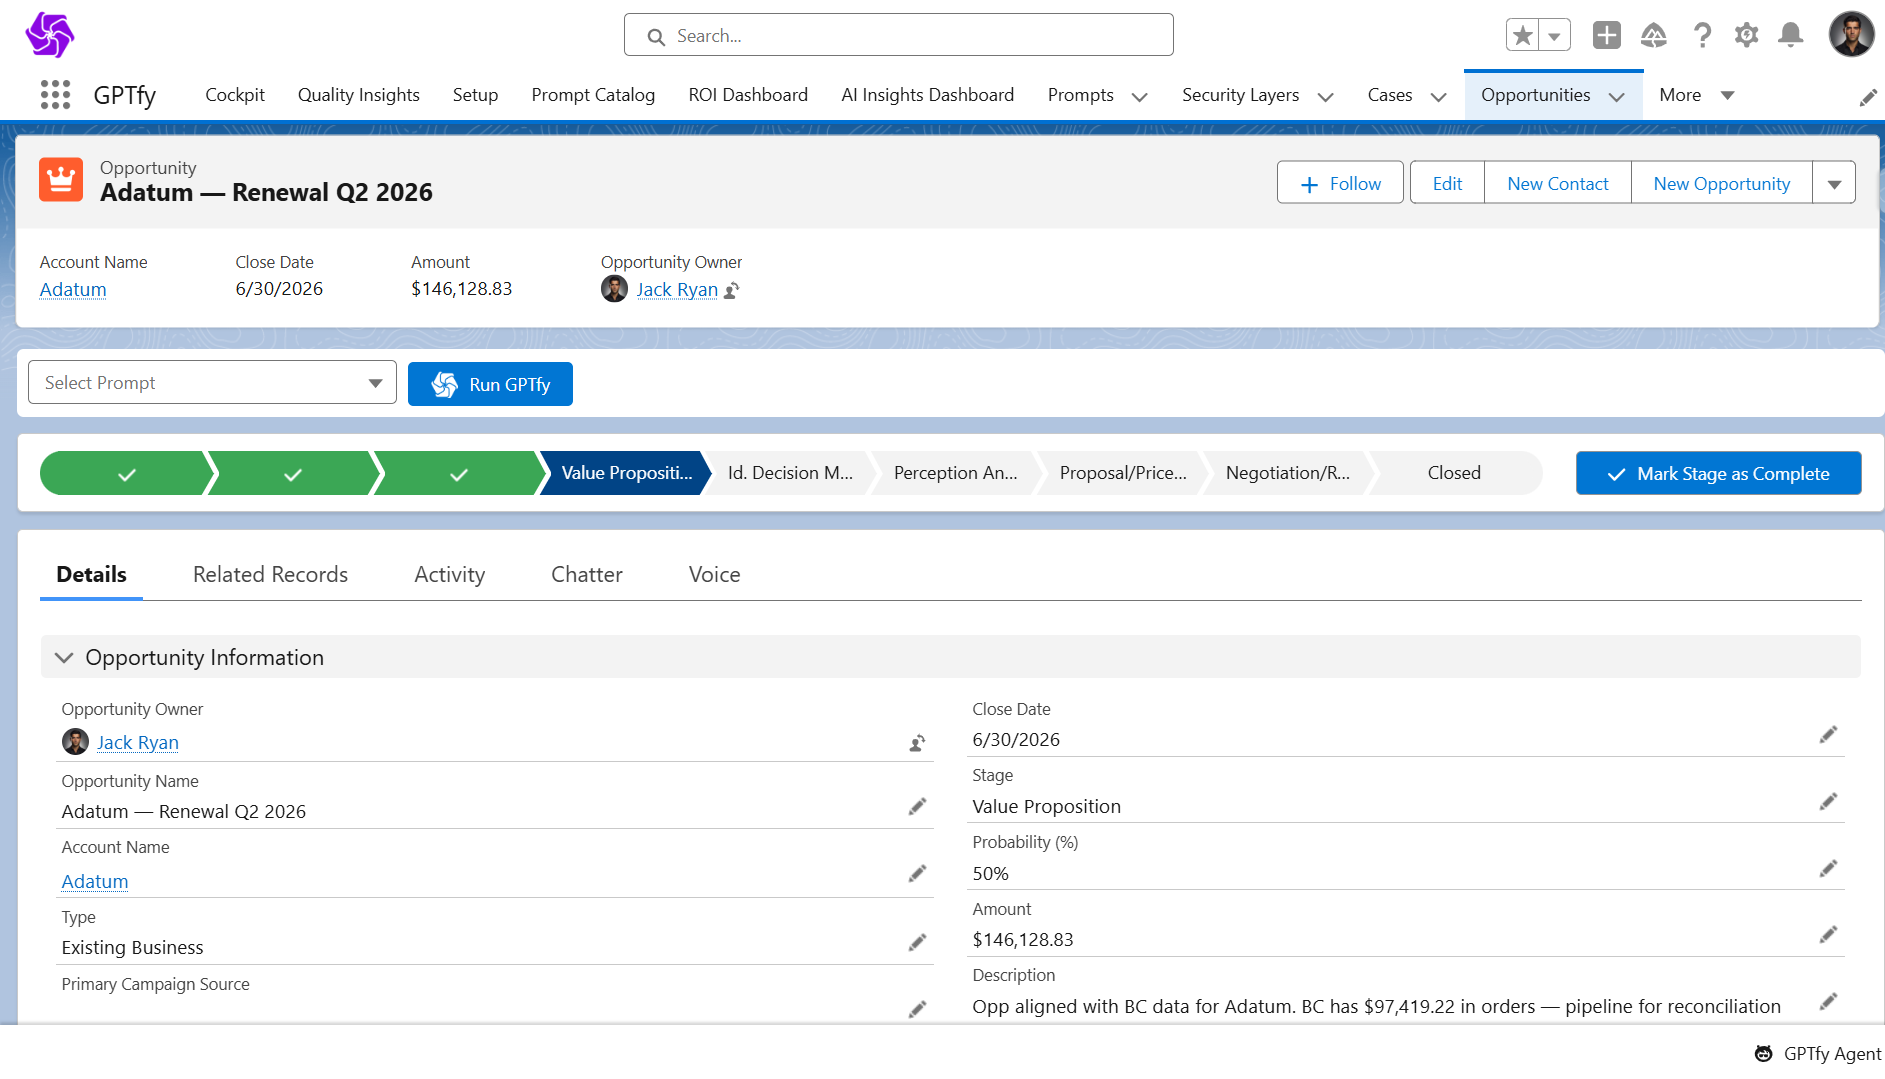
Task: Switch to the Chatter tab
Action: (587, 575)
